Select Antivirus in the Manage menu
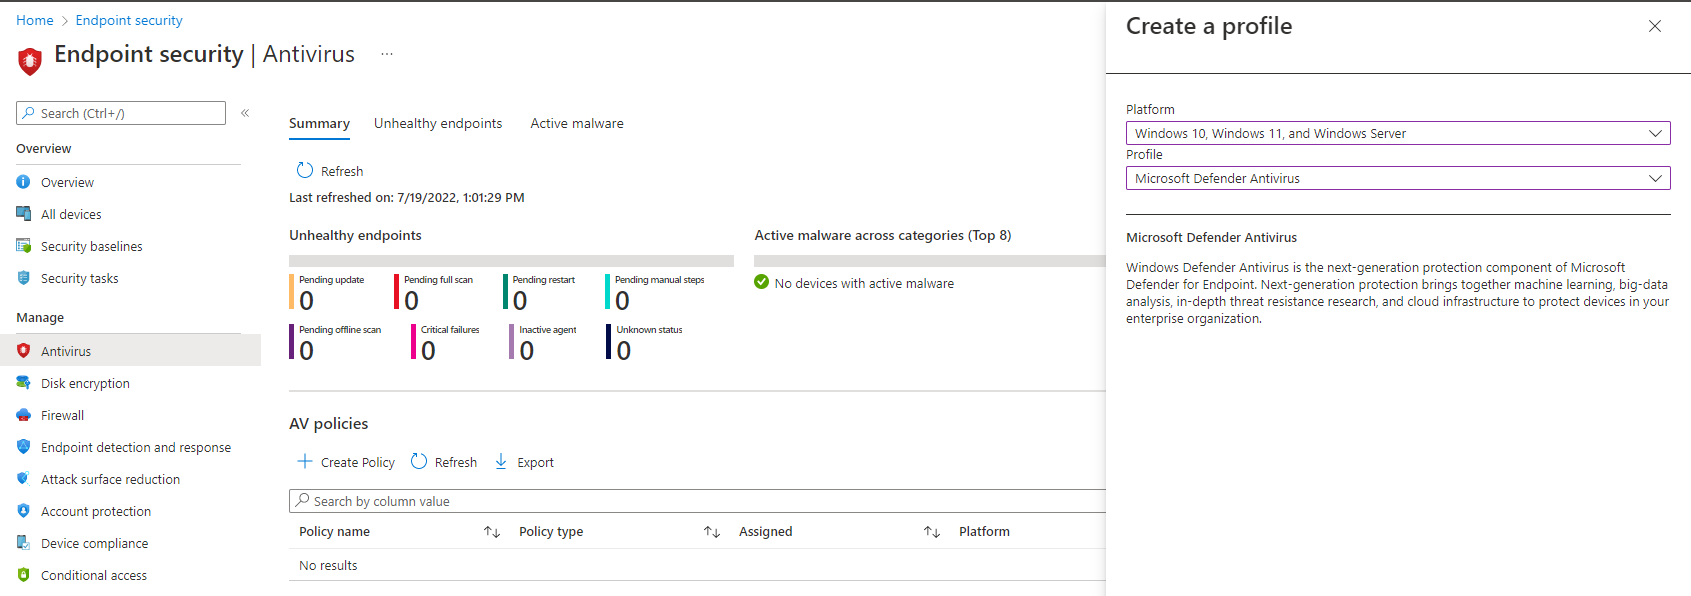This screenshot has width=1691, height=596. click(129, 351)
